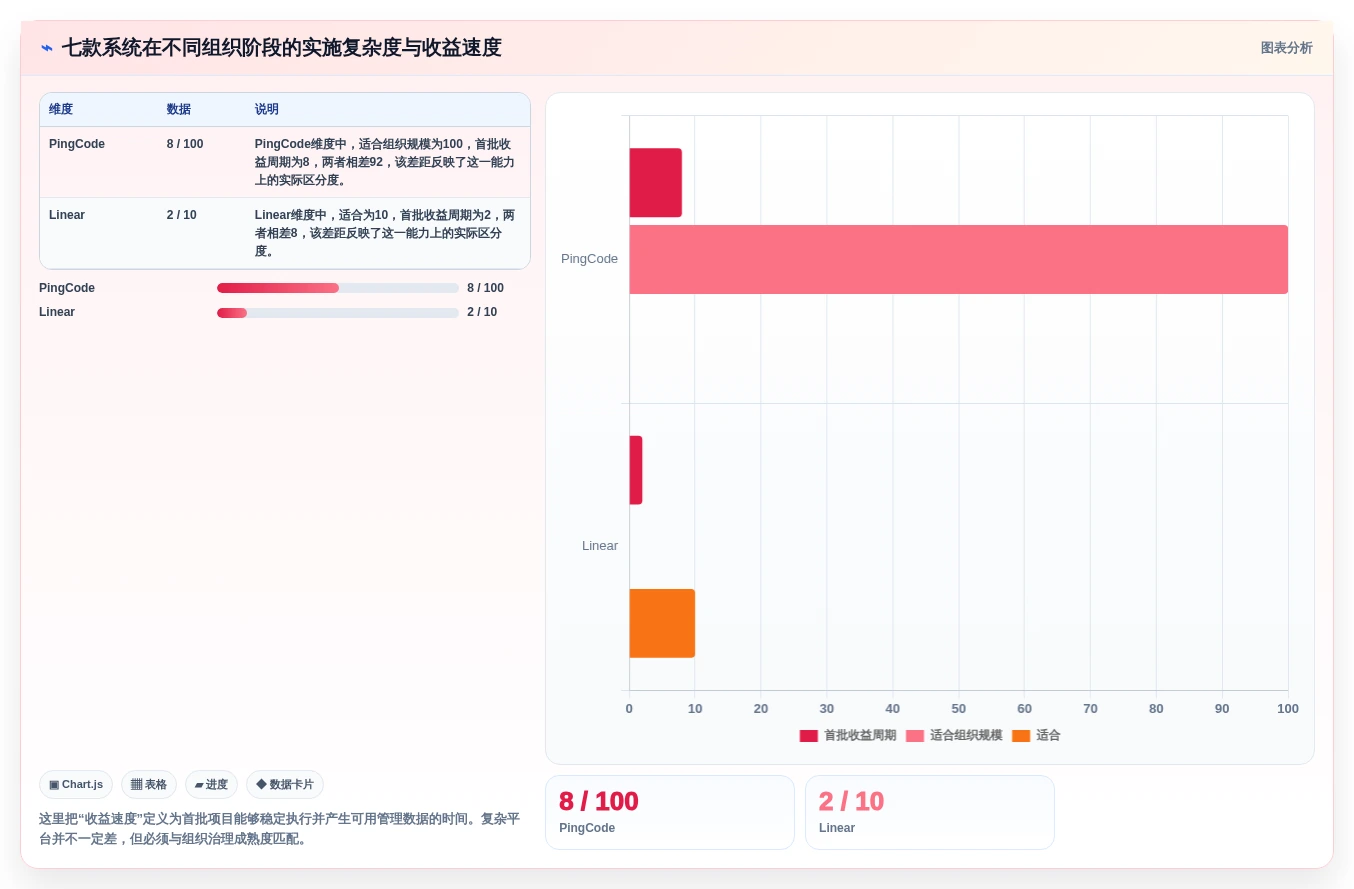
Task: Select the 进度 tag chip
Action: pos(211,785)
